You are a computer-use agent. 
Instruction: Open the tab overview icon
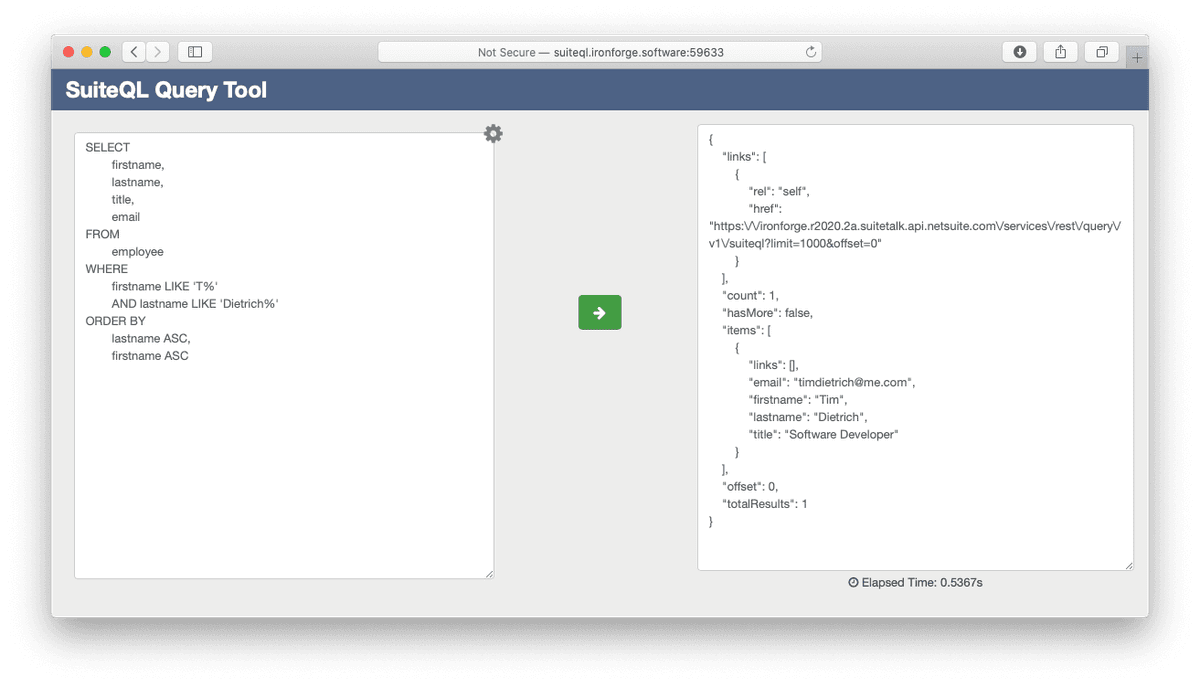1101,51
